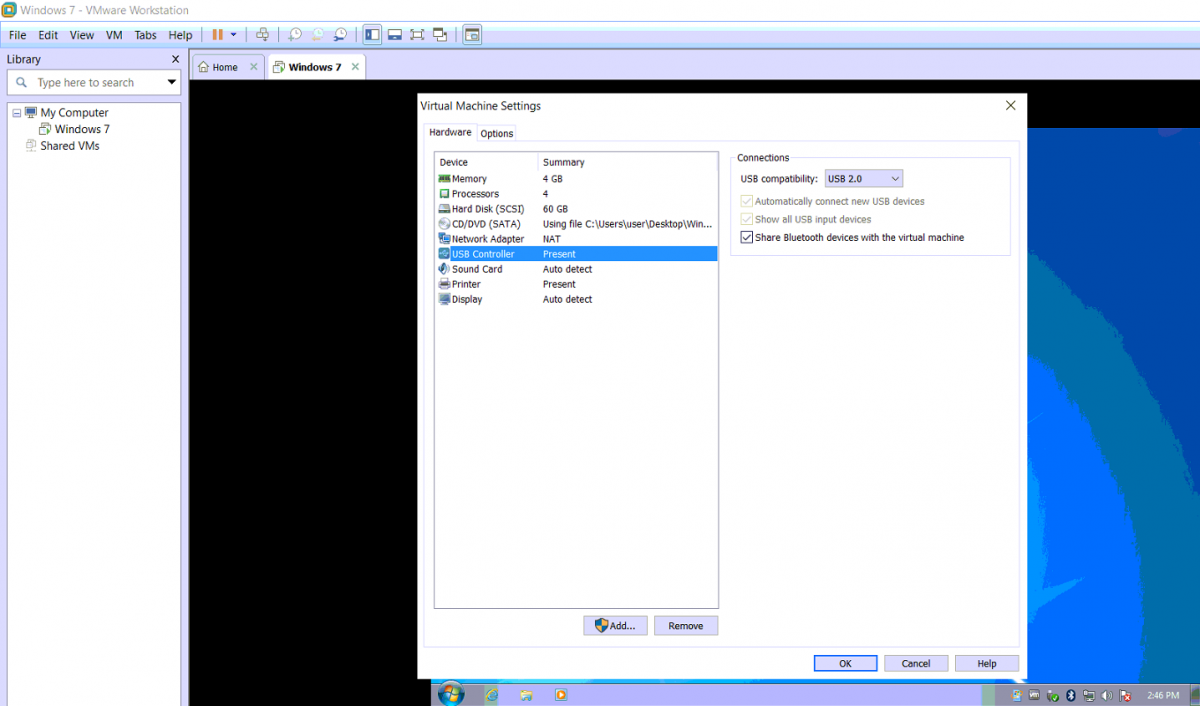
Task: Open the snapshot manager toolbar icon
Action: [x=340, y=35]
